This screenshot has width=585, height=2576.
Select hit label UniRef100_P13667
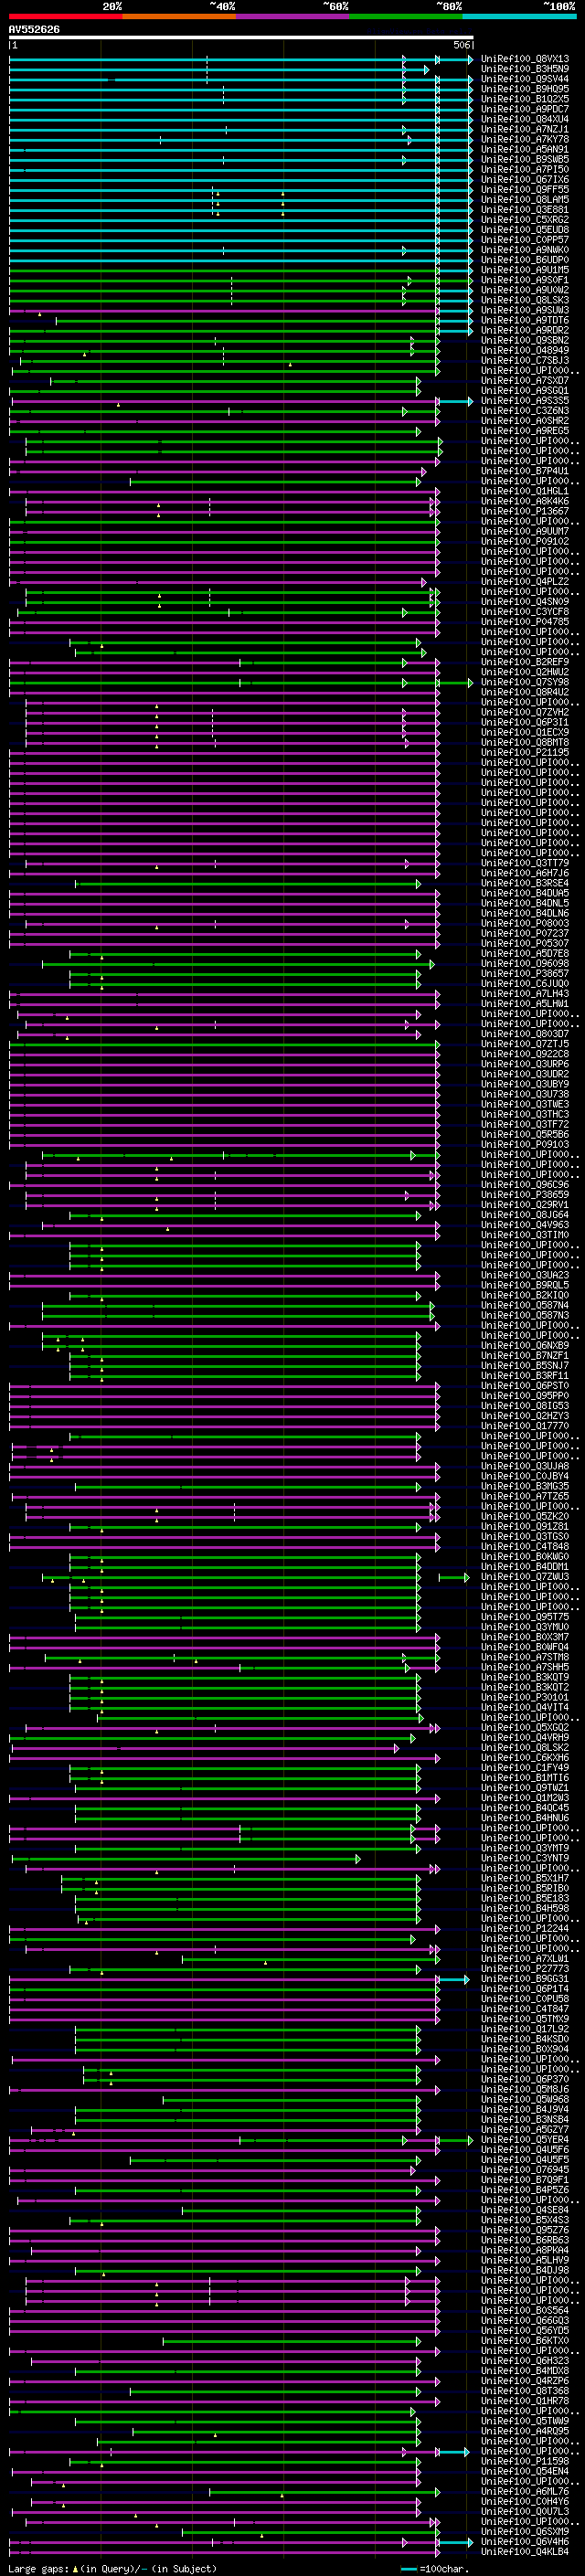click(525, 511)
